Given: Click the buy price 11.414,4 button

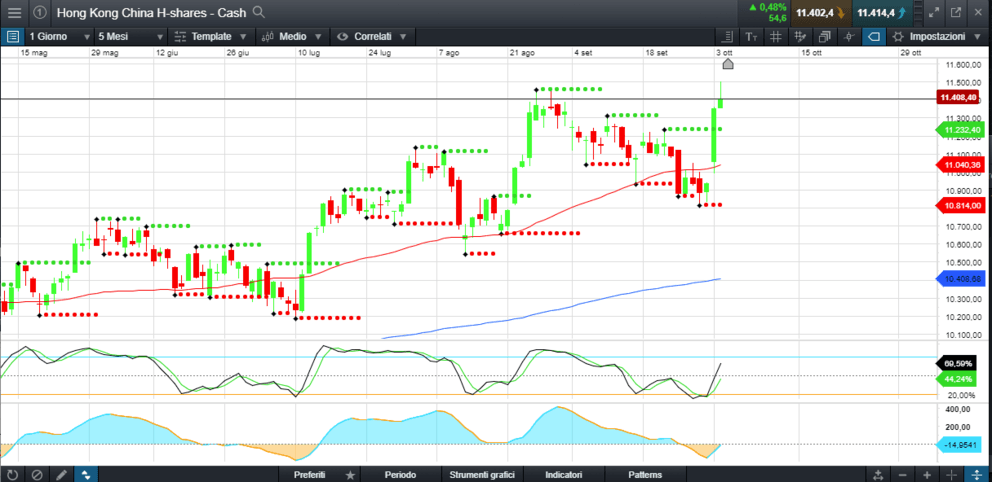Looking at the screenshot, I should pos(881,12).
